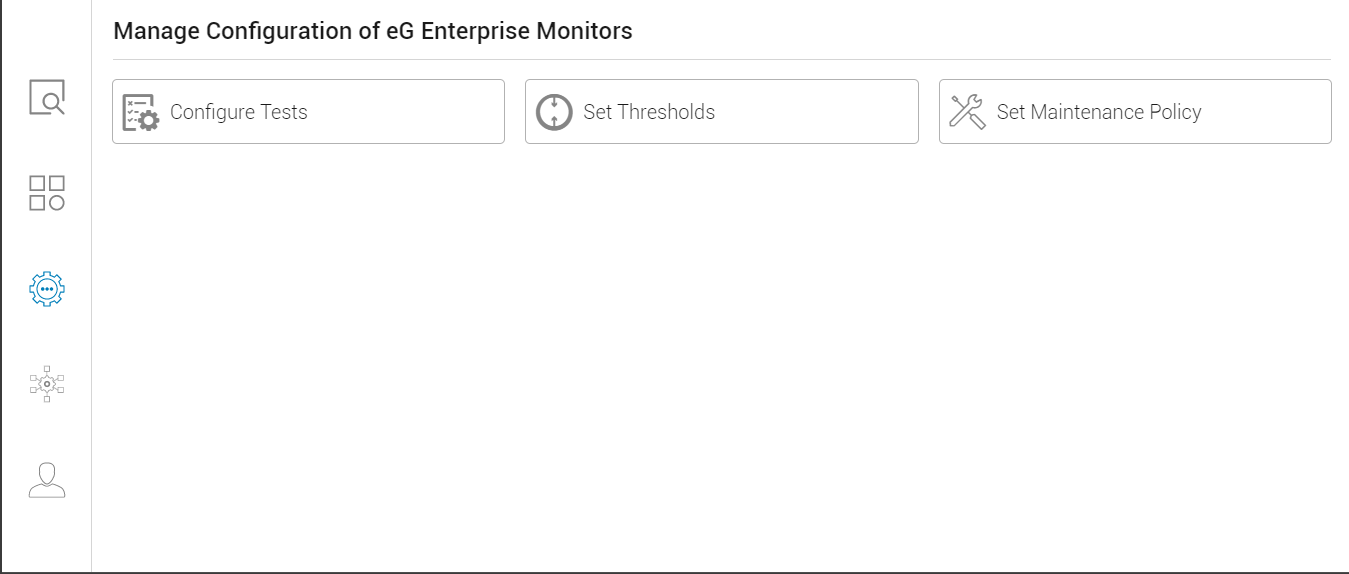Viewport: 1349px width, 574px height.
Task: Click the "Set Maintenance Policy" text label
Action: pyautogui.click(x=1099, y=112)
